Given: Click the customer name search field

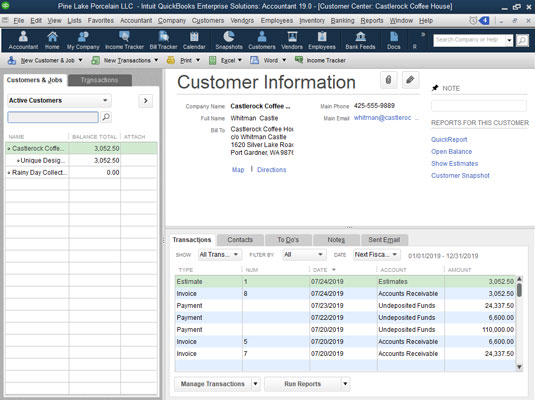Looking at the screenshot, I should (53, 117).
